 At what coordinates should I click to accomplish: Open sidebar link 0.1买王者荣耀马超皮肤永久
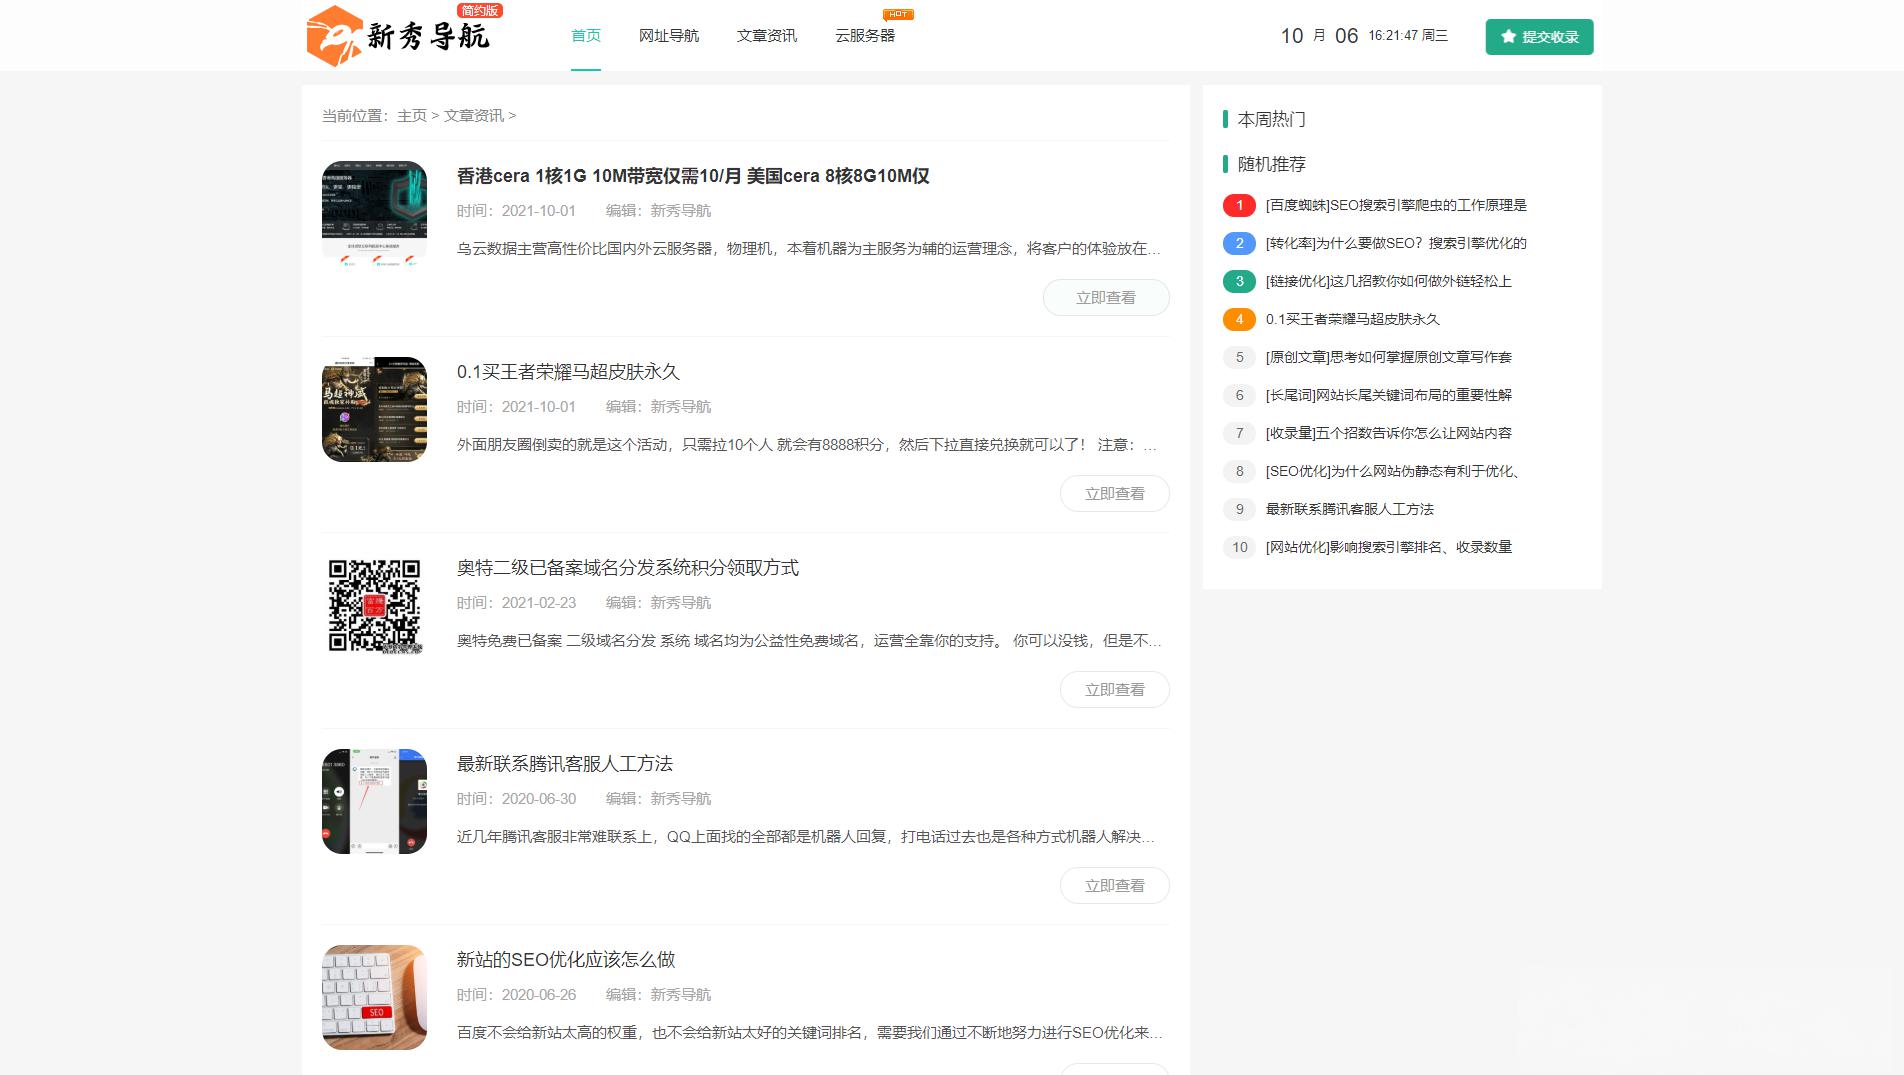point(1353,319)
